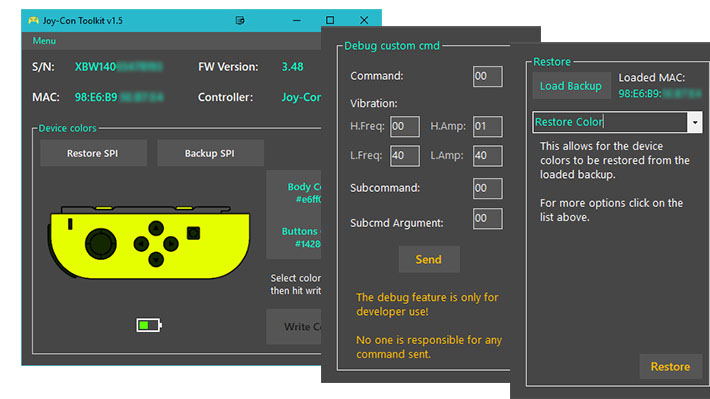Open the Menu item in the menu bar
Viewport: 710px width, 399px height.
coord(44,41)
